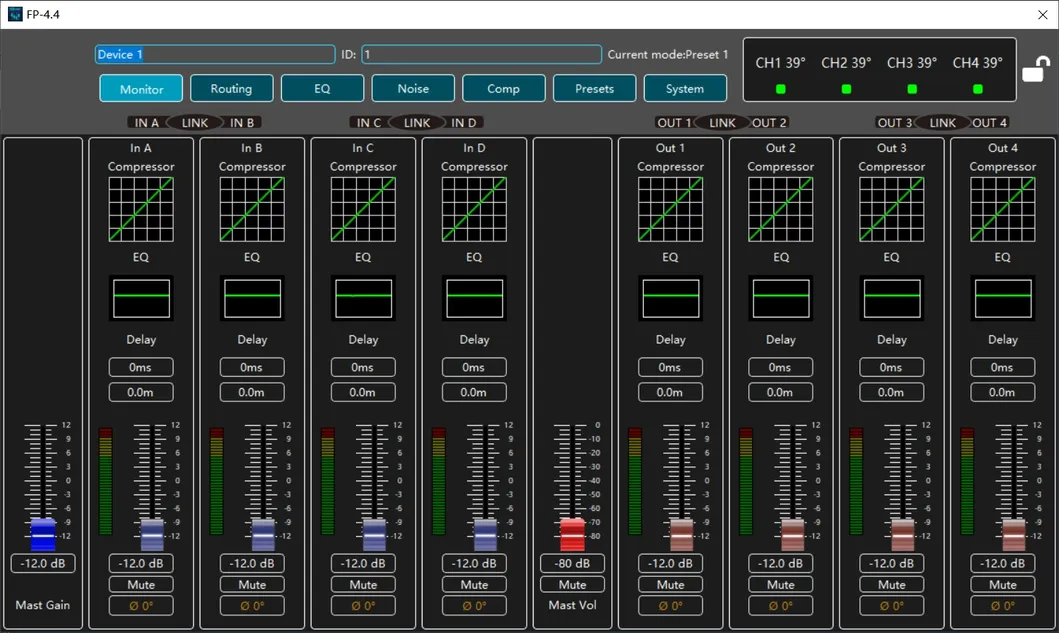Image resolution: width=1059 pixels, height=633 pixels.
Task: Toggle LINK between OUT 3 and OUT 4
Action: [x=941, y=122]
